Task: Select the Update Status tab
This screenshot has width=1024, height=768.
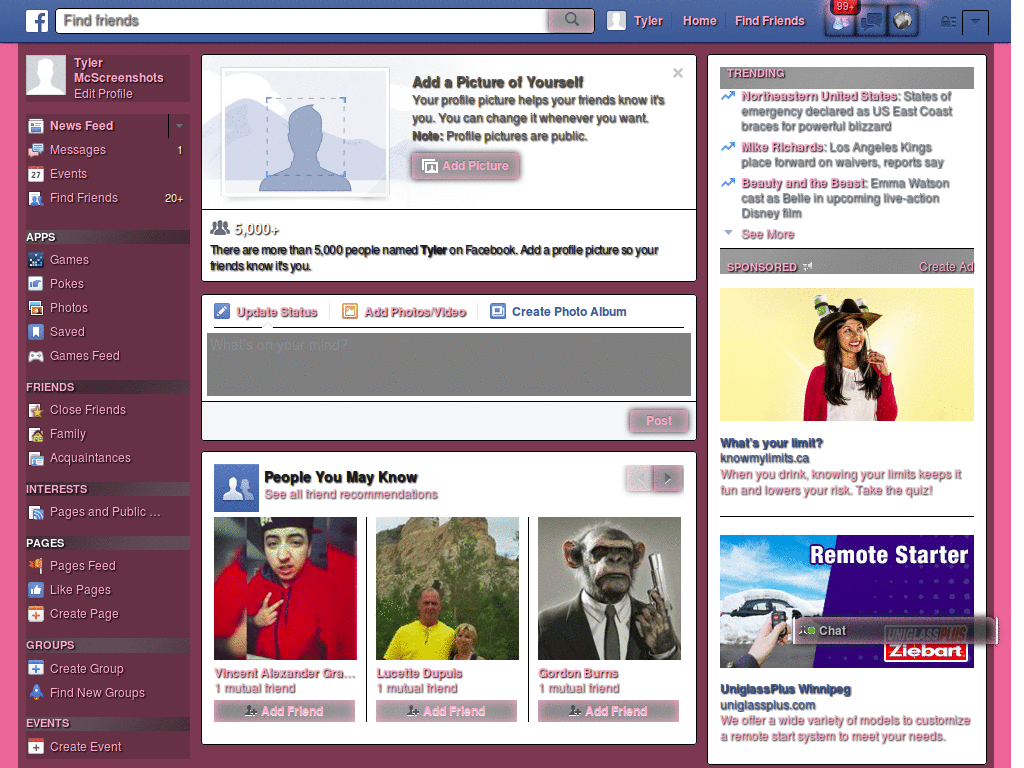Action: coord(266,312)
